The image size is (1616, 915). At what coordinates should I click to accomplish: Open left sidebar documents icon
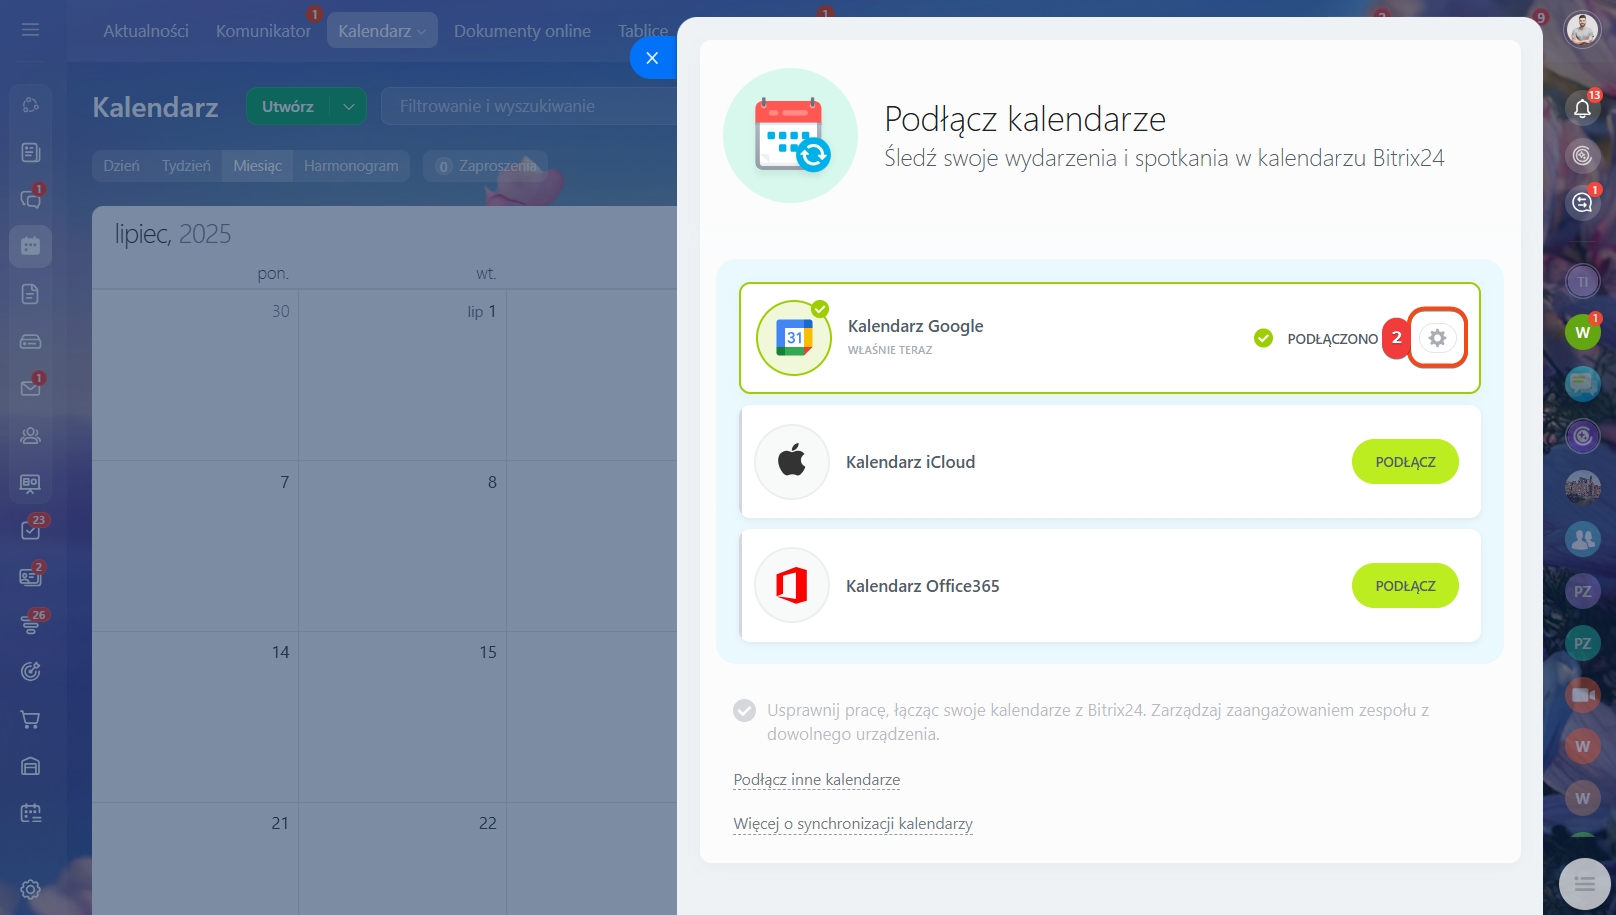[x=30, y=294]
